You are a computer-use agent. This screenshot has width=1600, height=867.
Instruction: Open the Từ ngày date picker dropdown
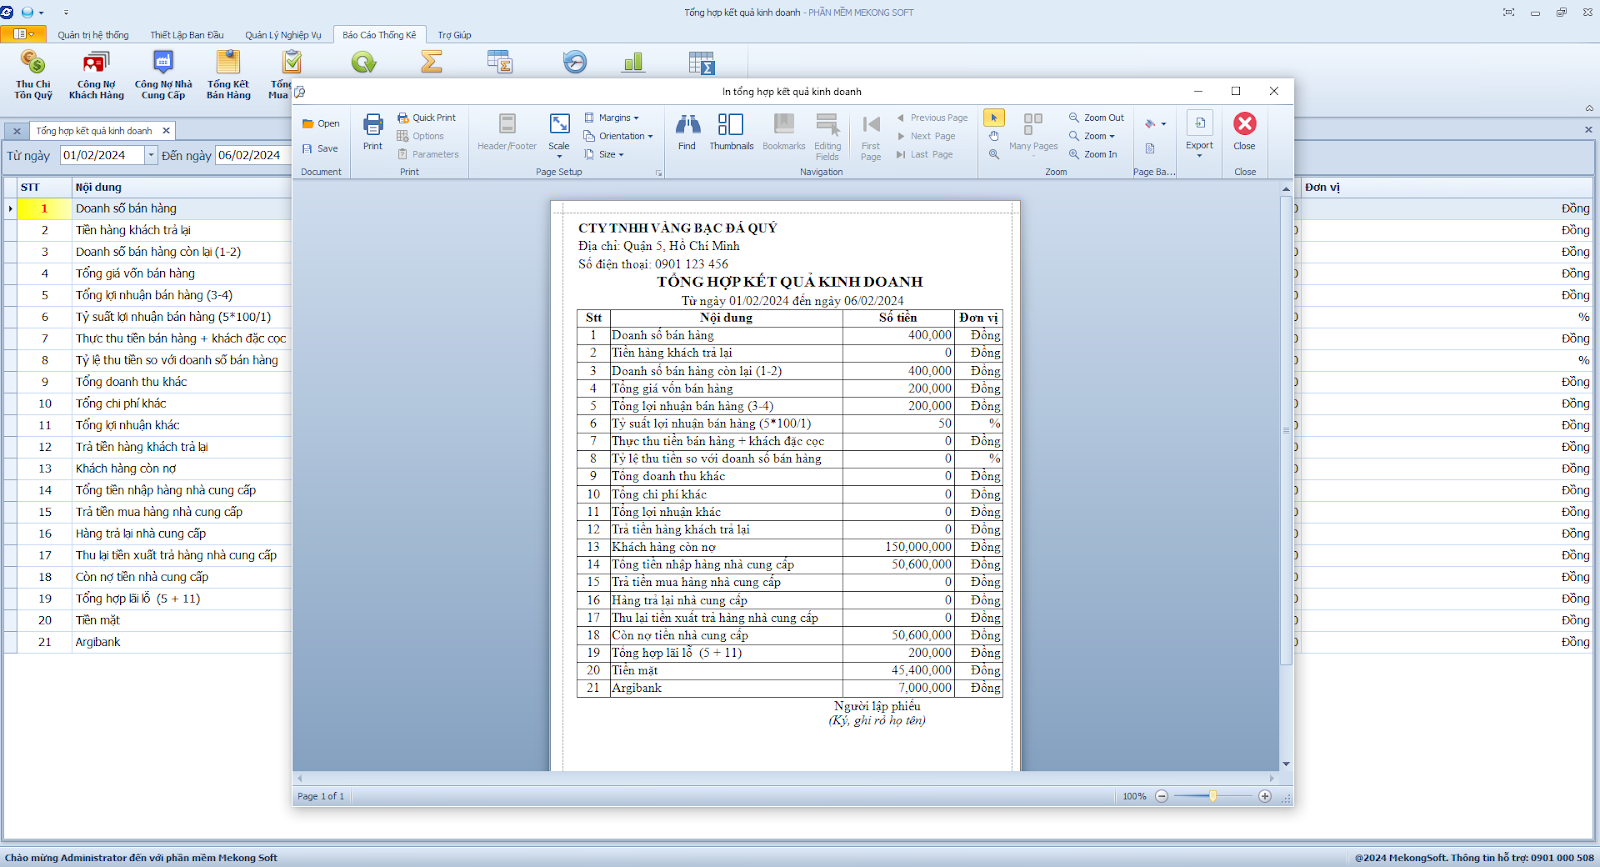click(x=151, y=155)
